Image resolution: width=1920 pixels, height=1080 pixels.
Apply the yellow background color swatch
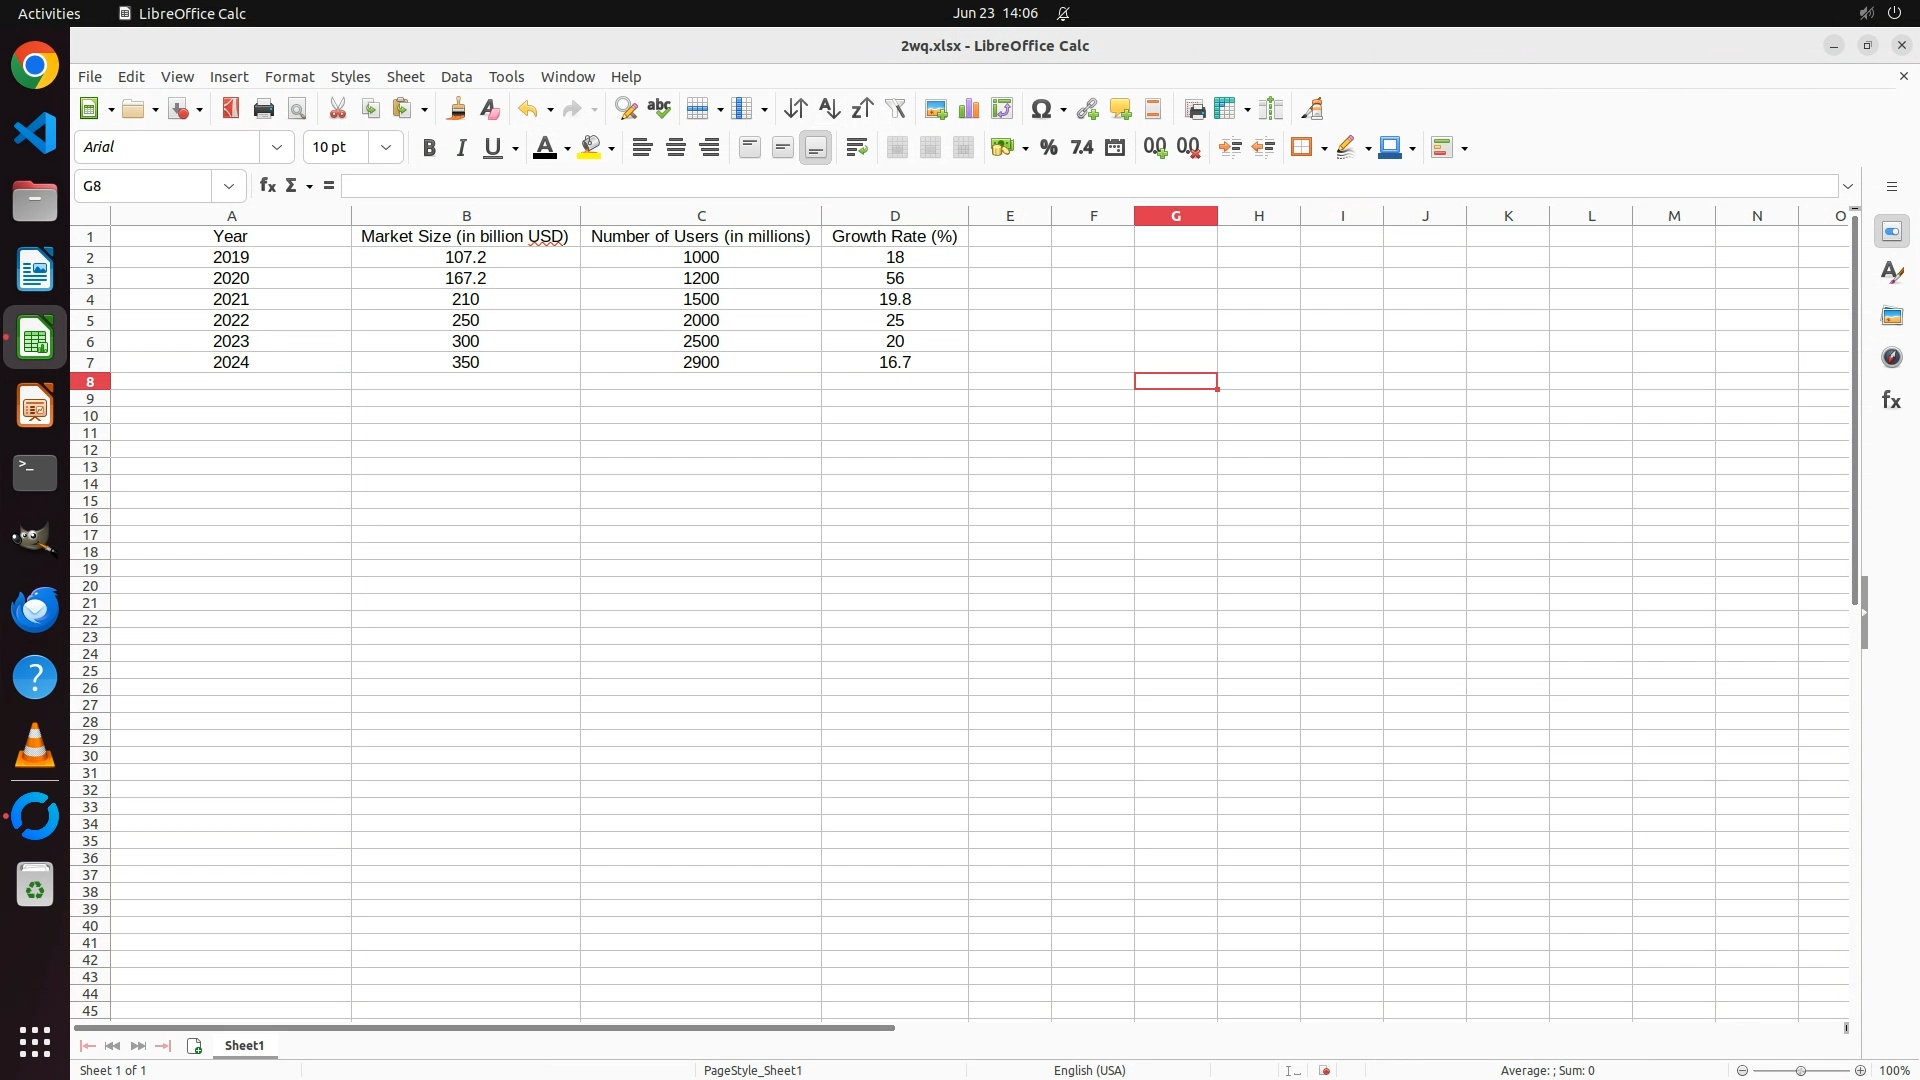[590, 148]
